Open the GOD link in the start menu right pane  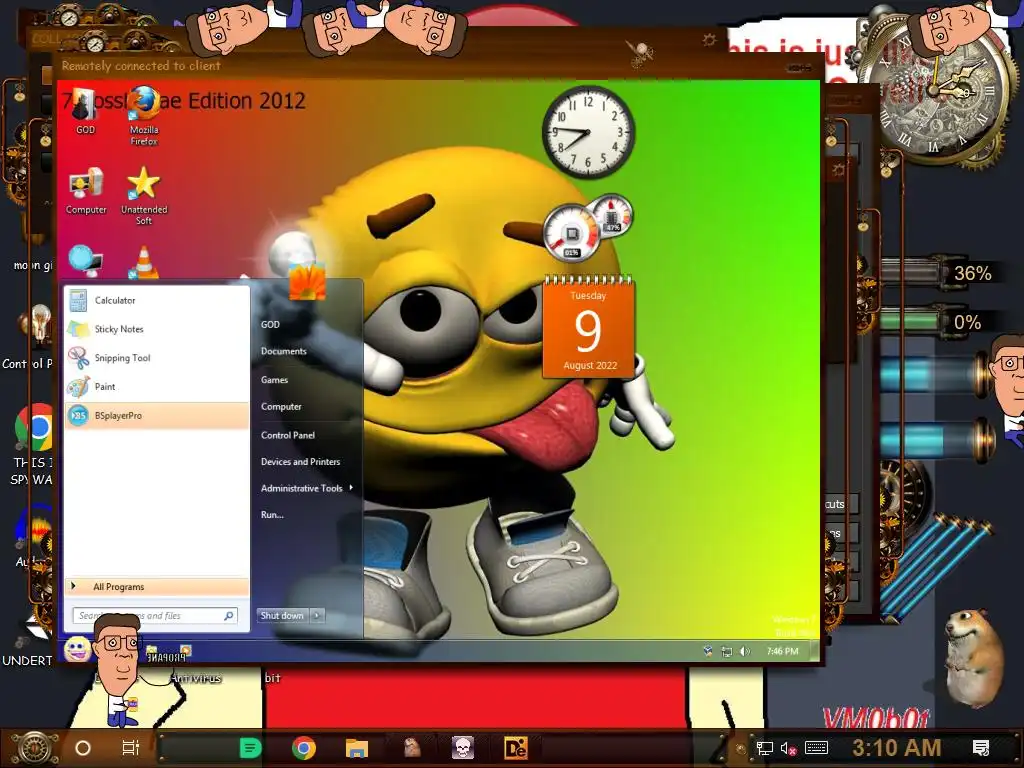(270, 325)
